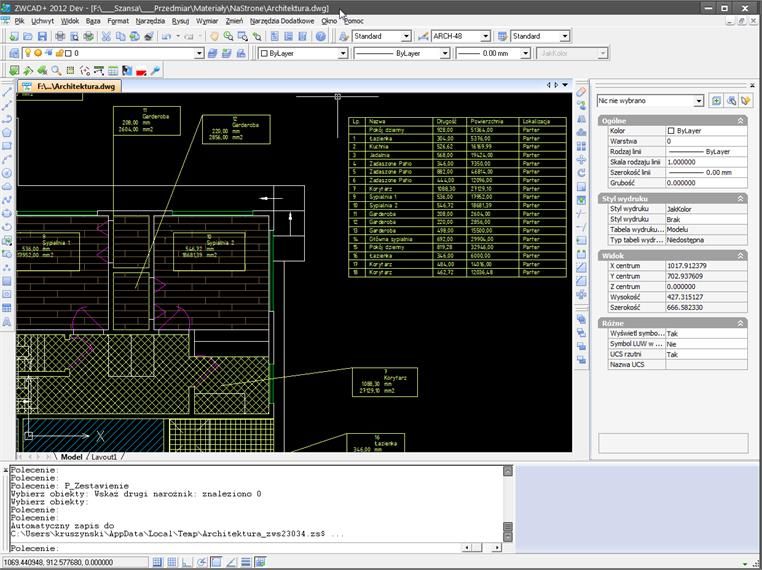This screenshot has height=570, width=762.
Task: Select the Erase tool in the modify toolbar
Action: pos(582,91)
